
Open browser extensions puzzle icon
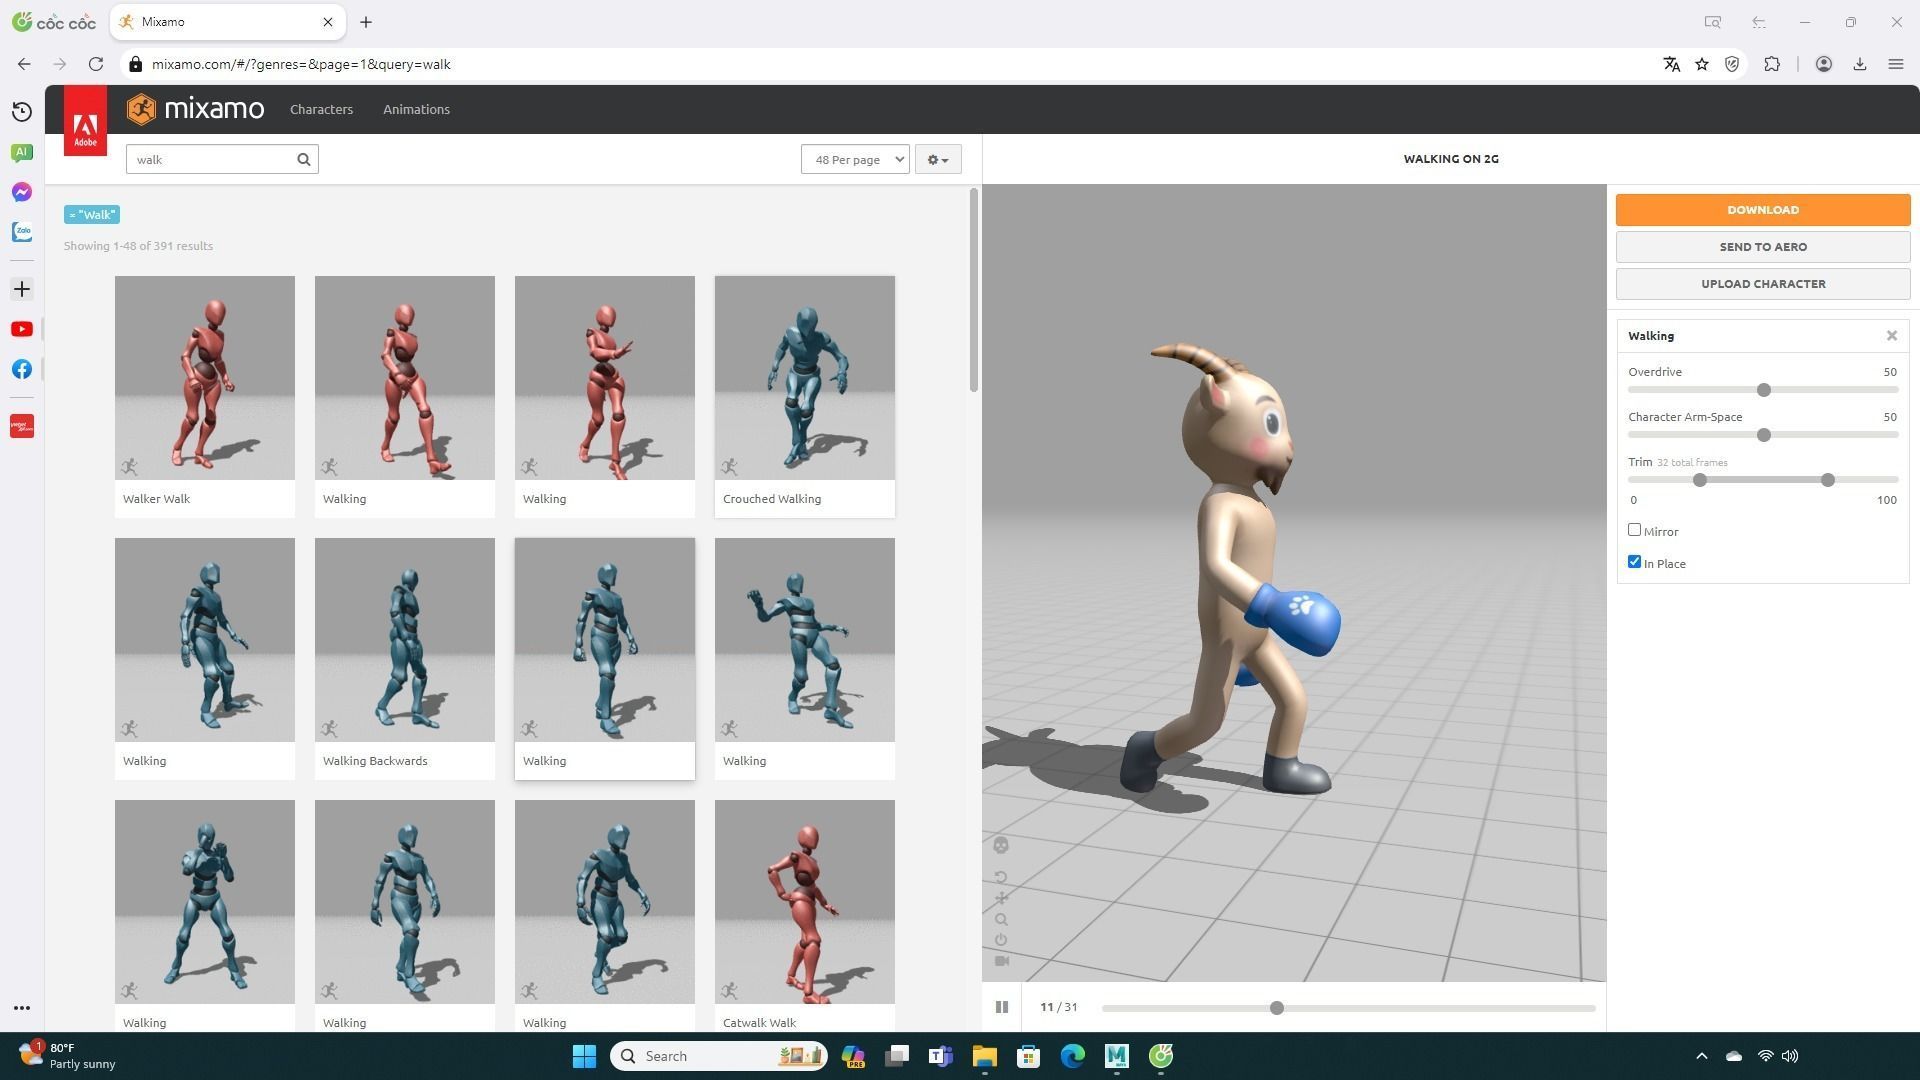1772,64
